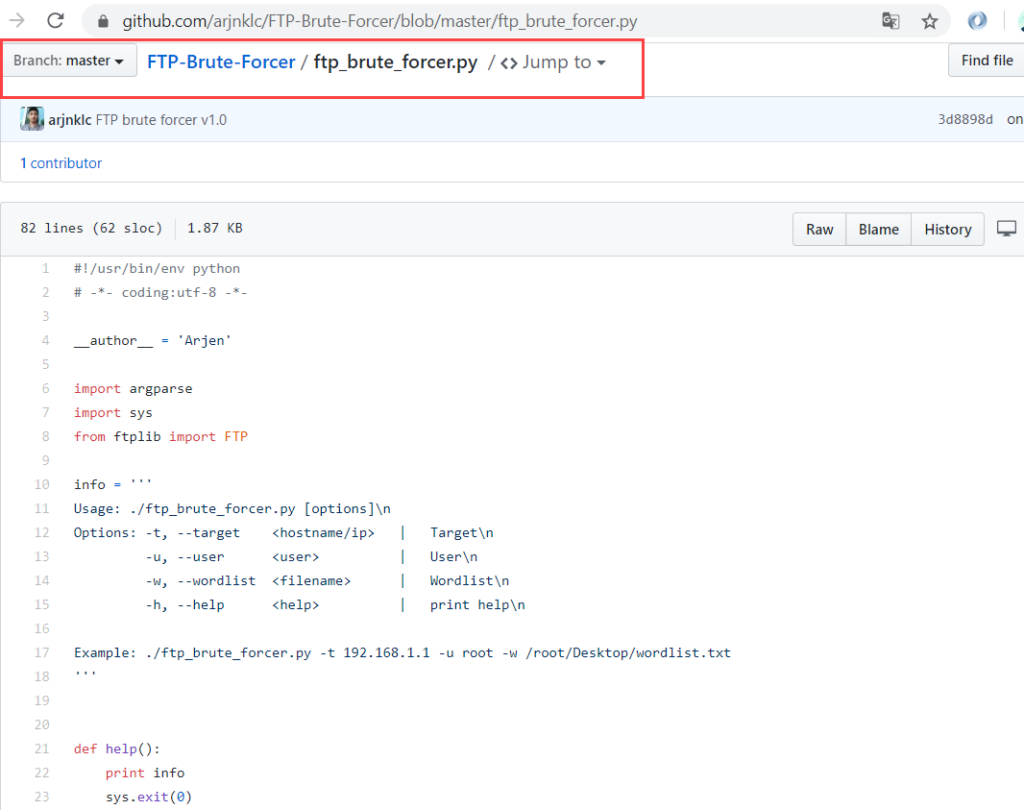Click the Example usage code line
This screenshot has height=810, width=1024.
tap(402, 653)
